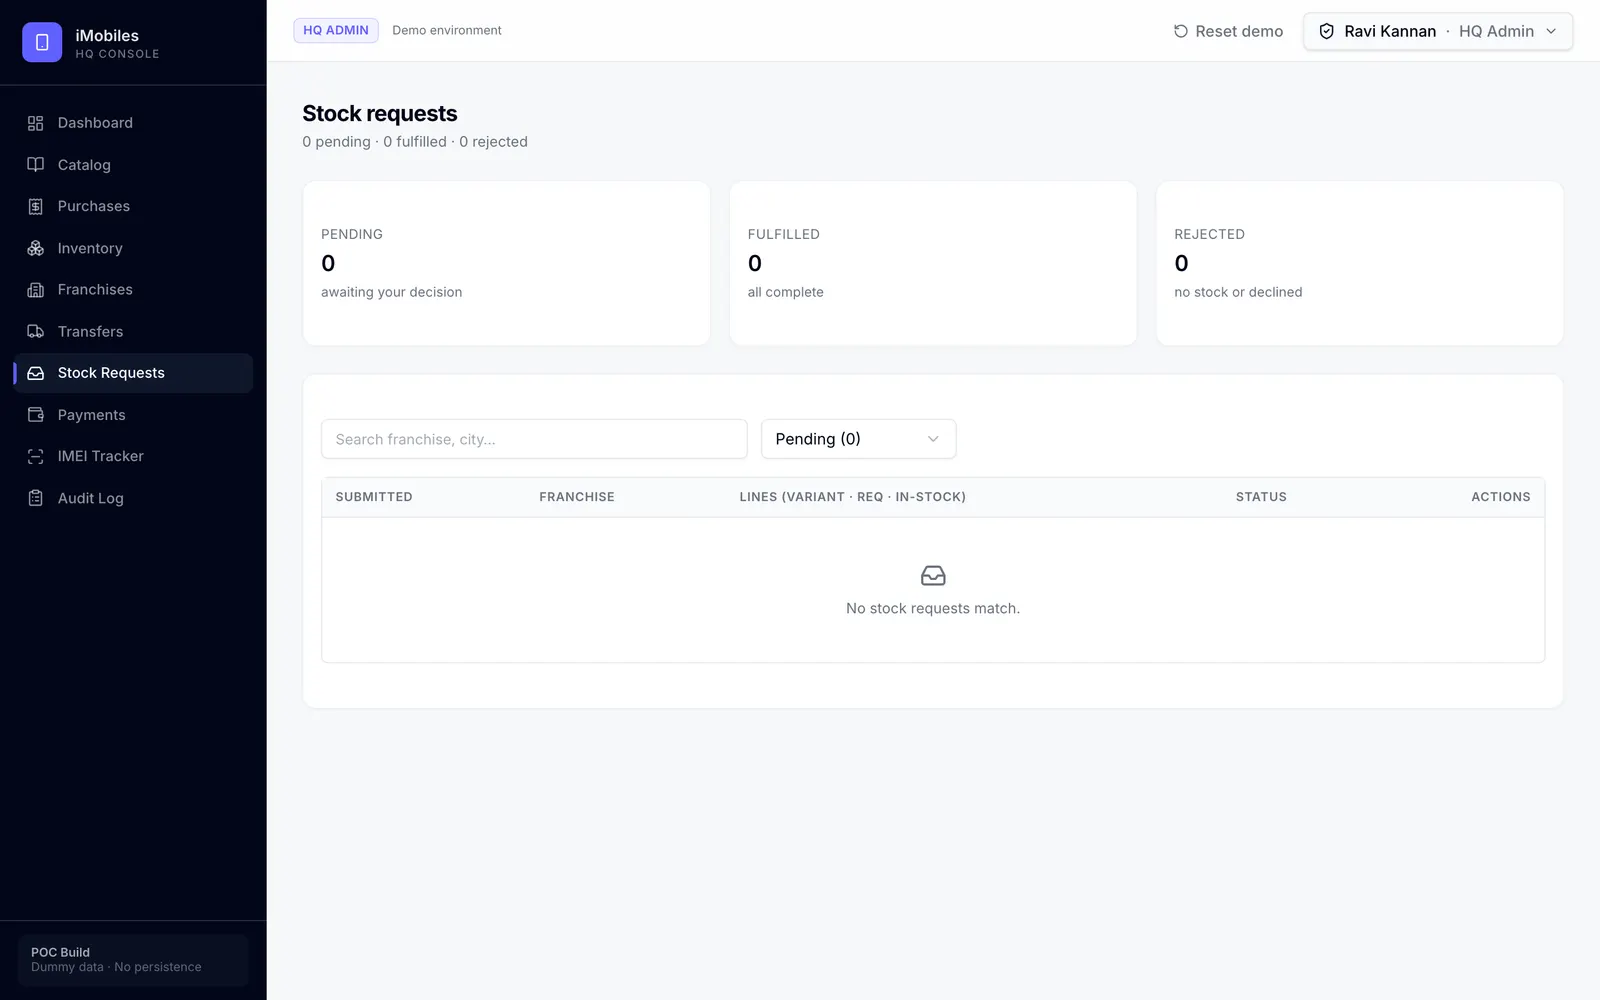The height and width of the screenshot is (1000, 1600).
Task: Click the Franchises building icon
Action: coord(36,290)
